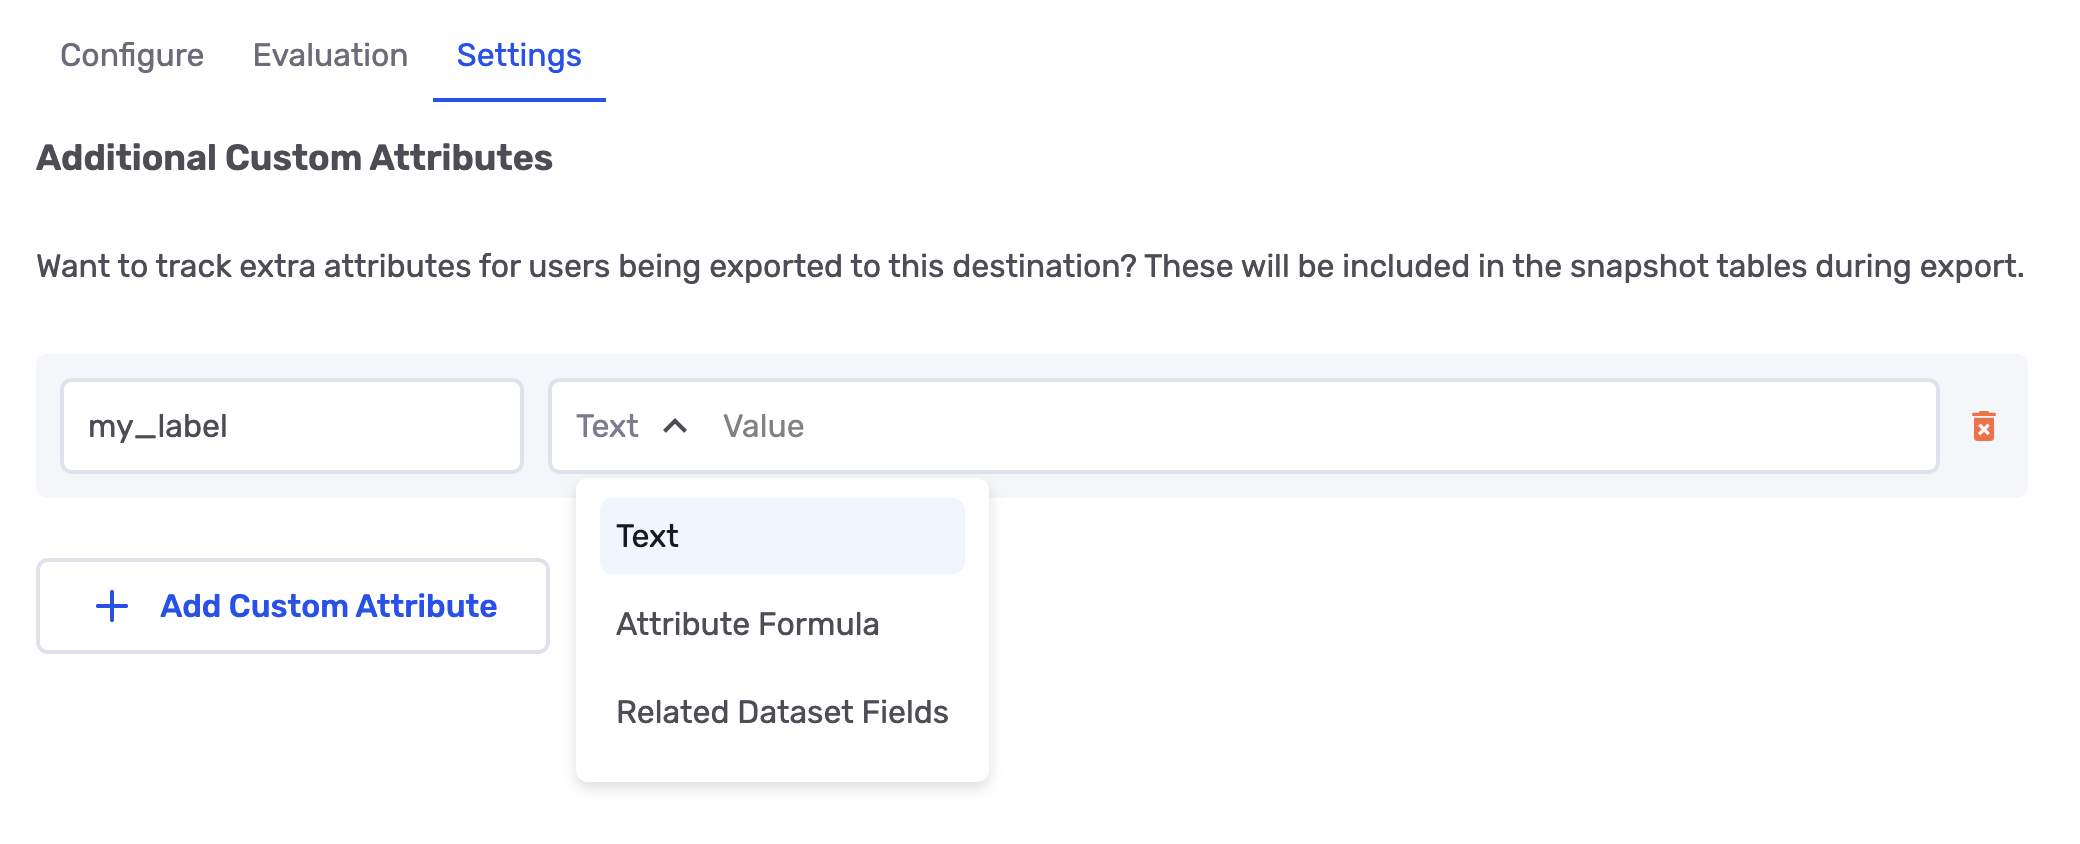Viewport: 2080px width, 844px height.
Task: Focus the my_label attribute name field
Action: point(291,426)
